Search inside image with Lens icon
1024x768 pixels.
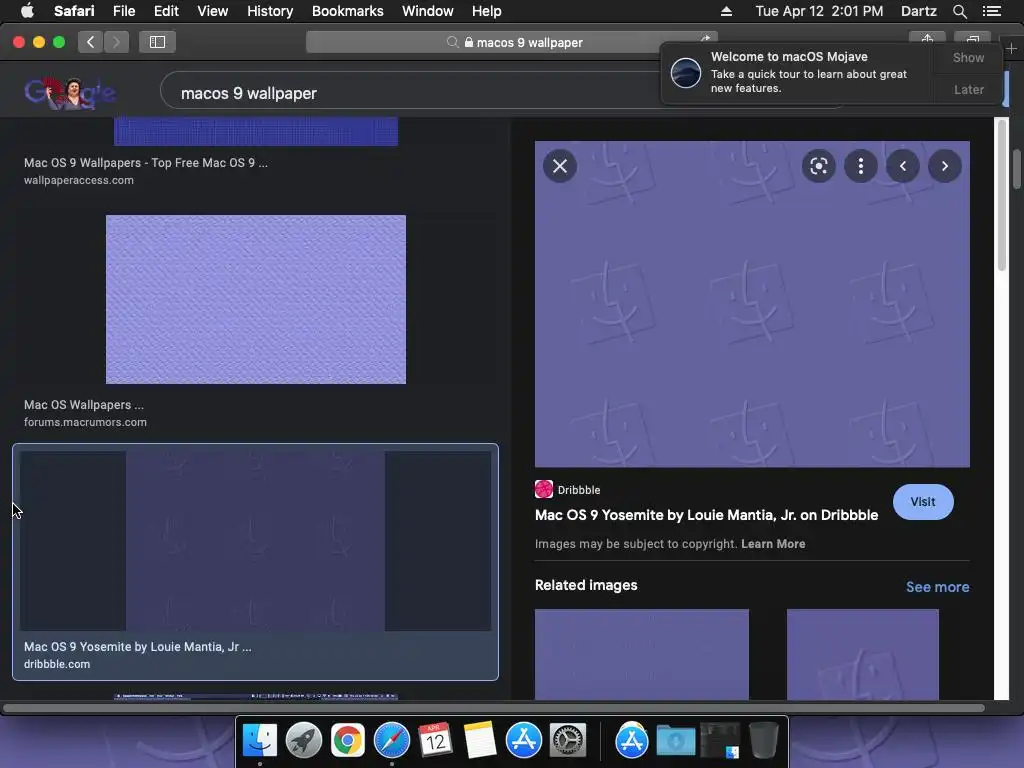[x=818, y=166]
